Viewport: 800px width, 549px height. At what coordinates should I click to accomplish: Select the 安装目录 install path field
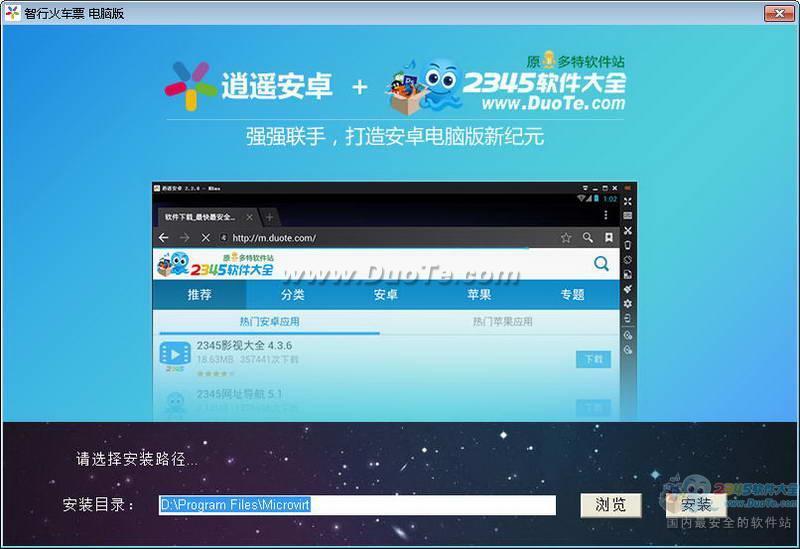click(x=357, y=505)
